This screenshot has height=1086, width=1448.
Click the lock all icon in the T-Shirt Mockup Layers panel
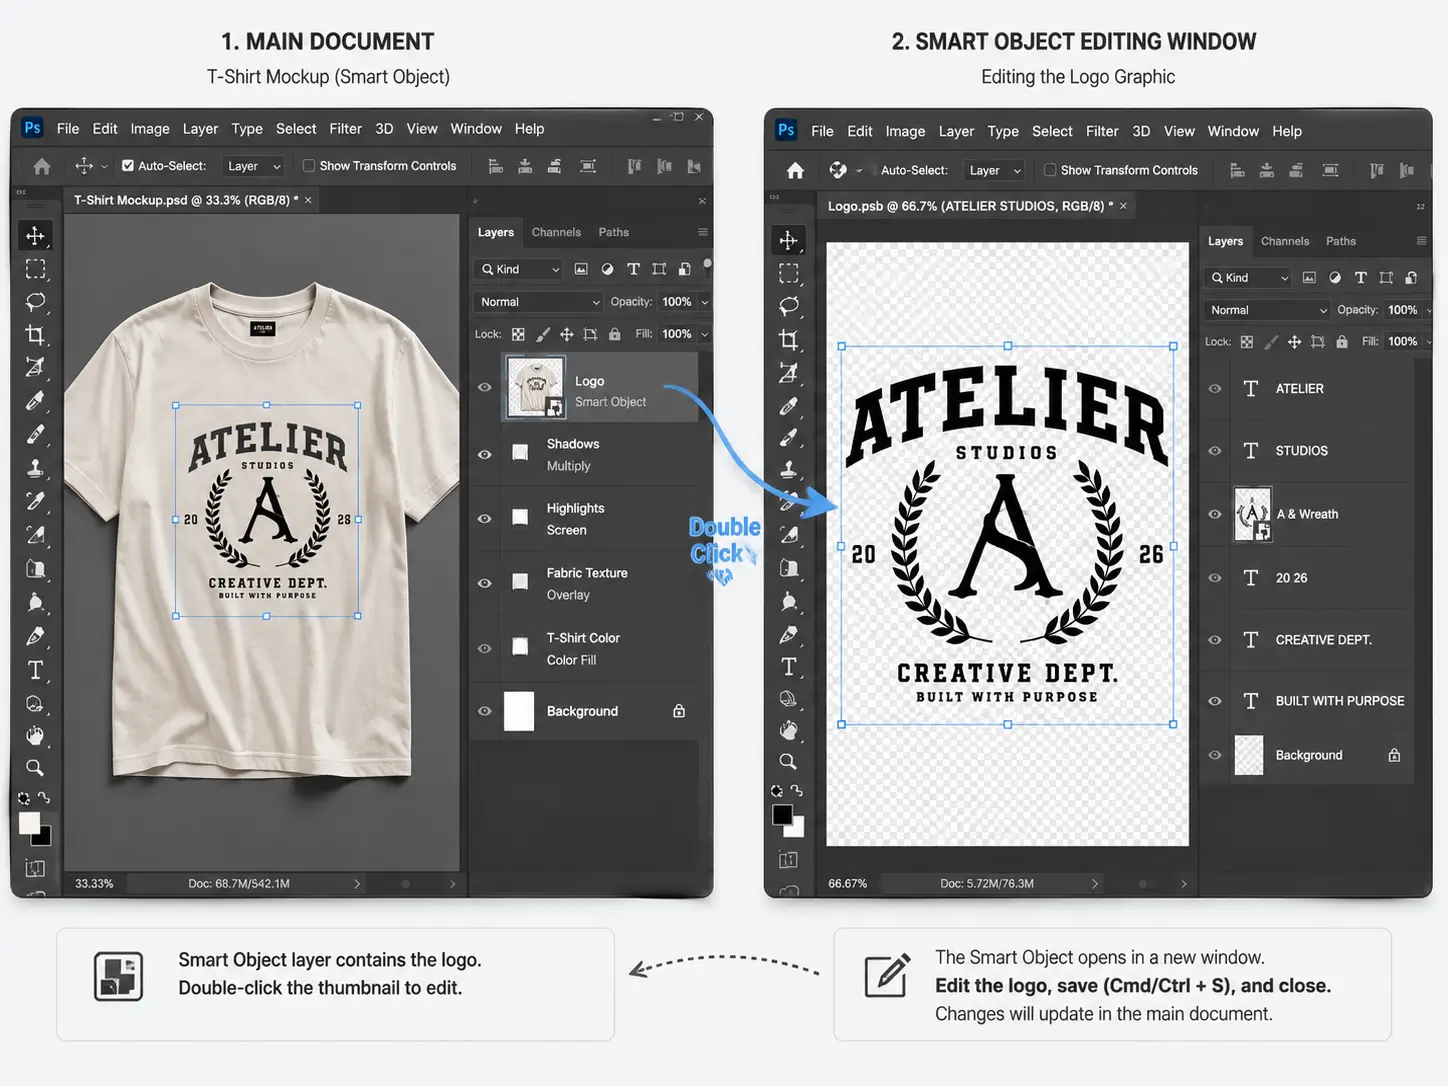coord(614,334)
